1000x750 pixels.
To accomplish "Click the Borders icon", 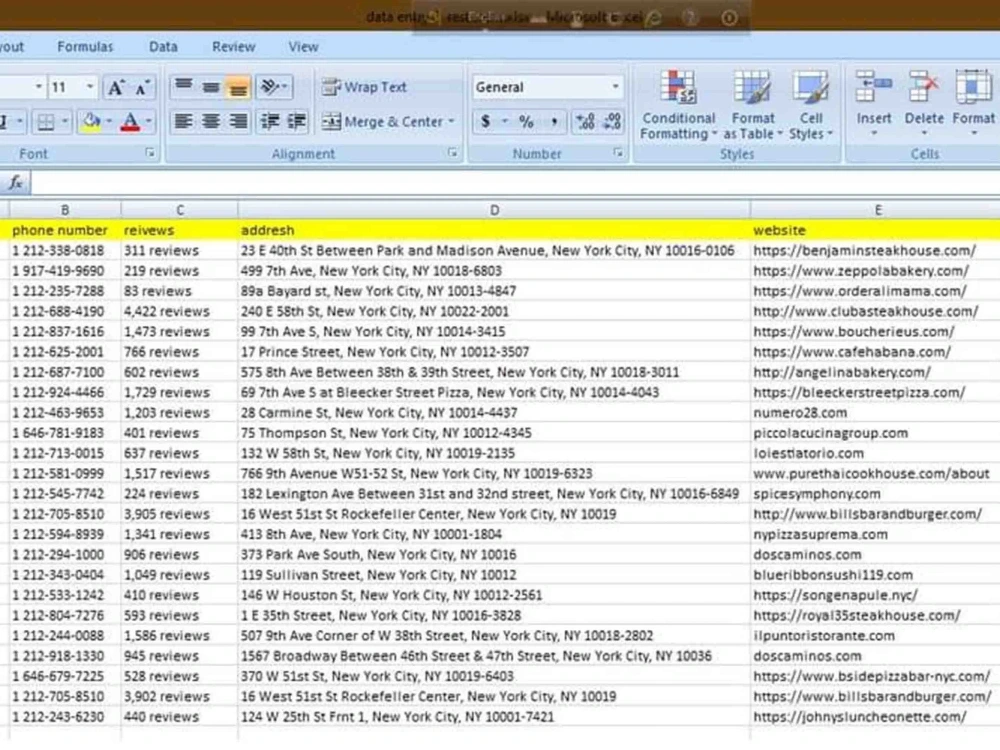I will tap(46, 121).
